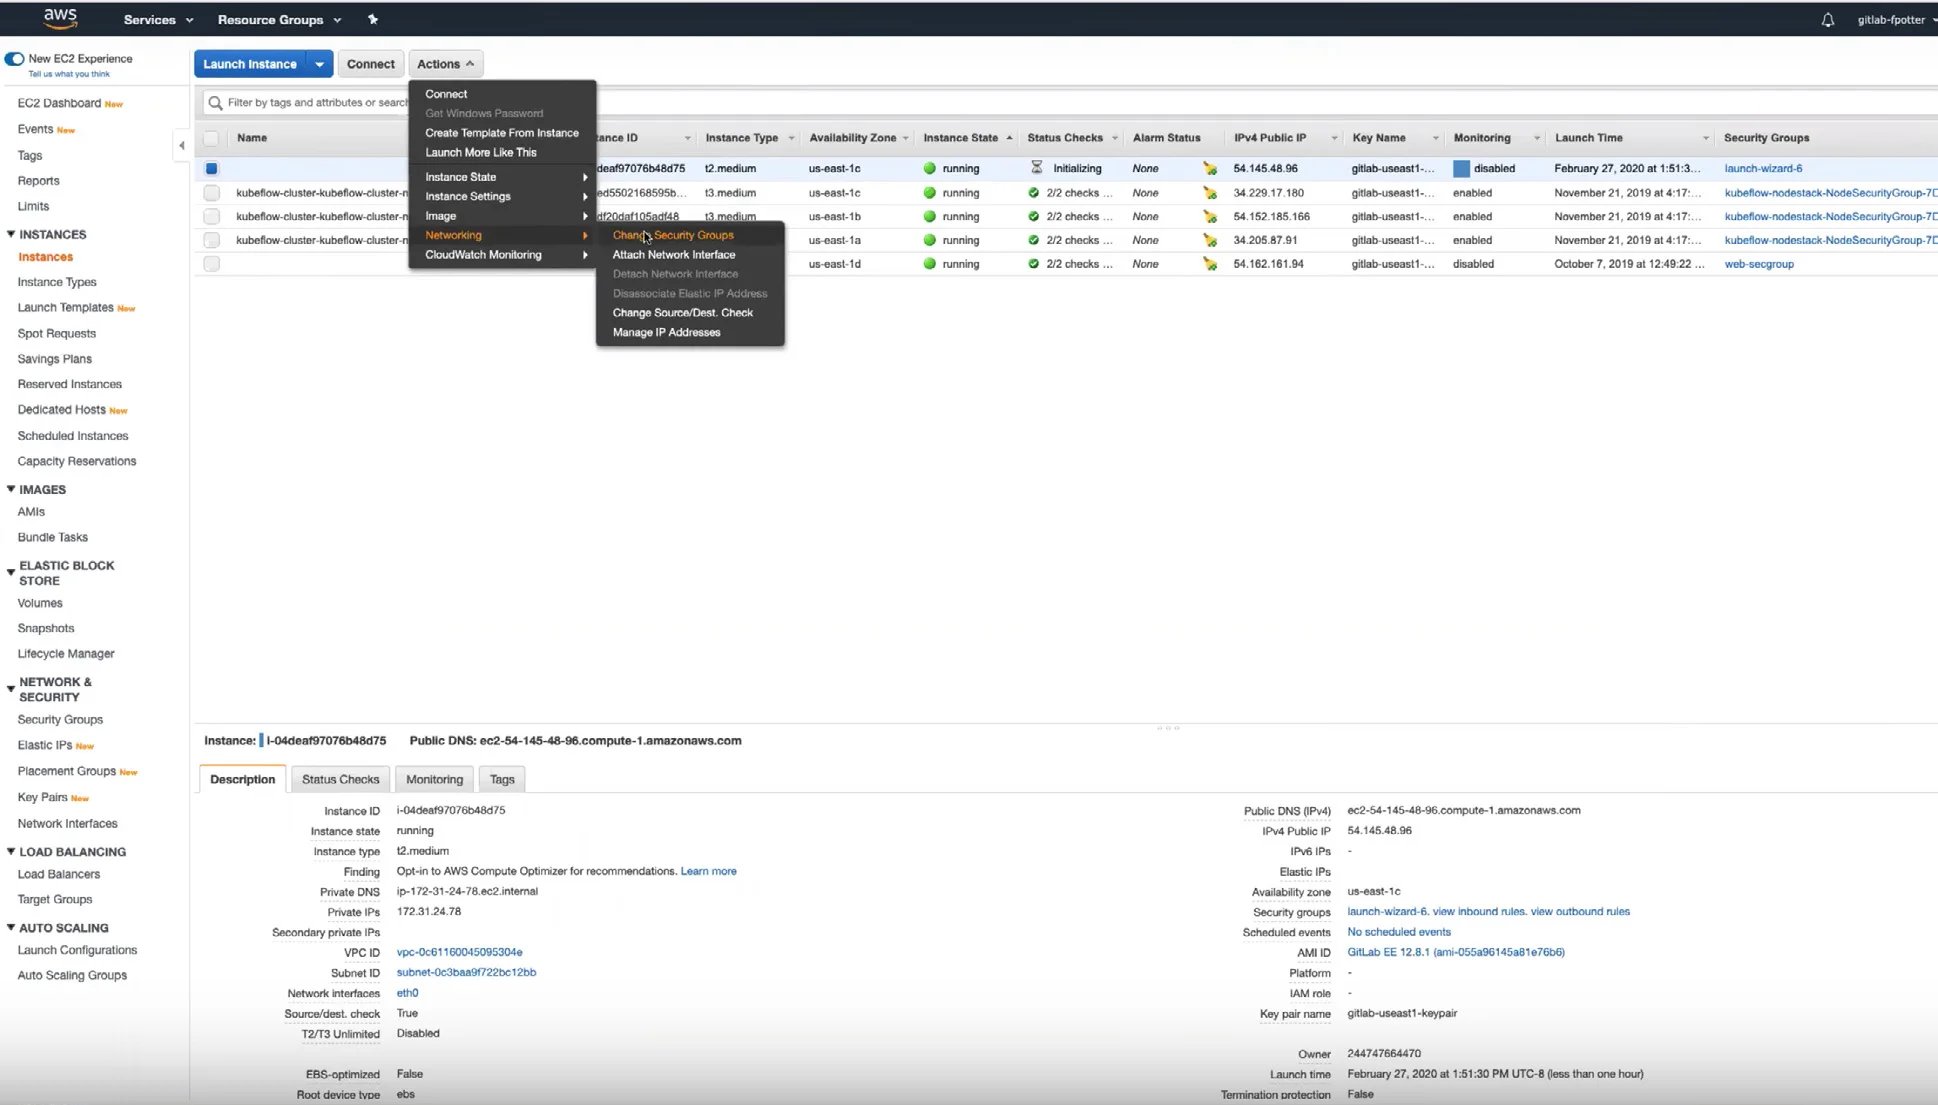
Task: Check the select-all instances header checkbox
Action: [x=211, y=138]
